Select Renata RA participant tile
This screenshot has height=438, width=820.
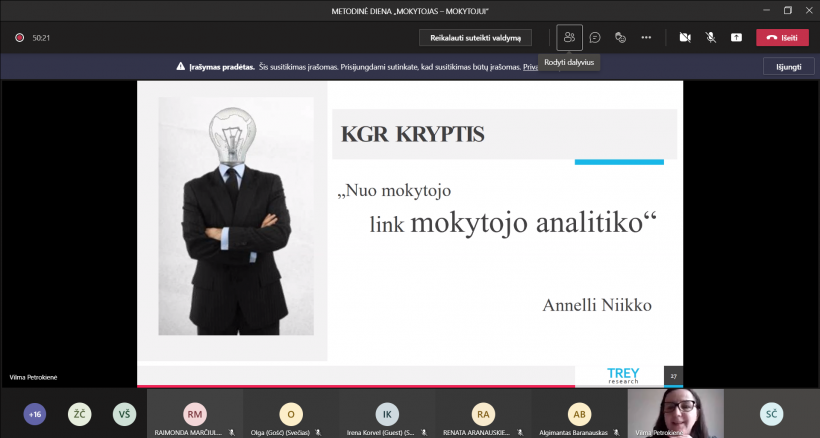coord(483,413)
